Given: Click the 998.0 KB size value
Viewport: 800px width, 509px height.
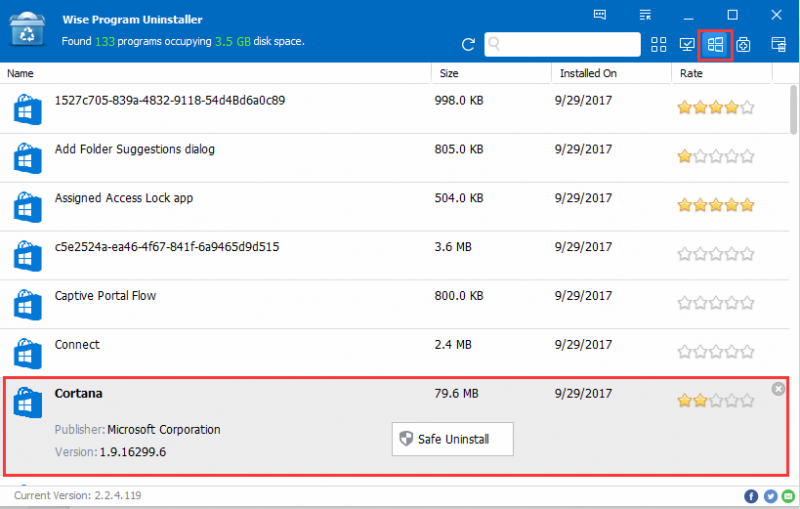Looking at the screenshot, I should click(x=459, y=100).
